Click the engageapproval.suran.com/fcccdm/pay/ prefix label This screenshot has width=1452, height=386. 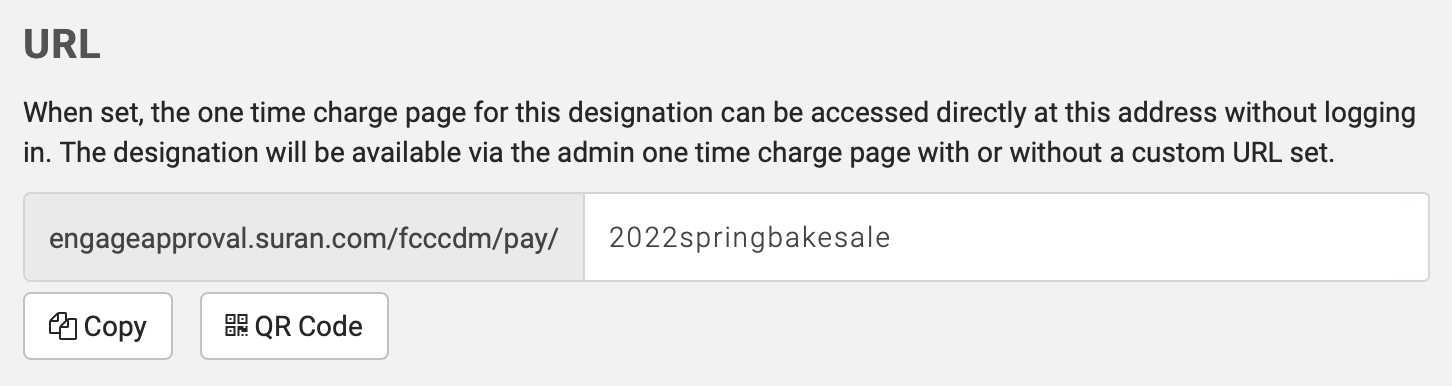click(x=303, y=239)
